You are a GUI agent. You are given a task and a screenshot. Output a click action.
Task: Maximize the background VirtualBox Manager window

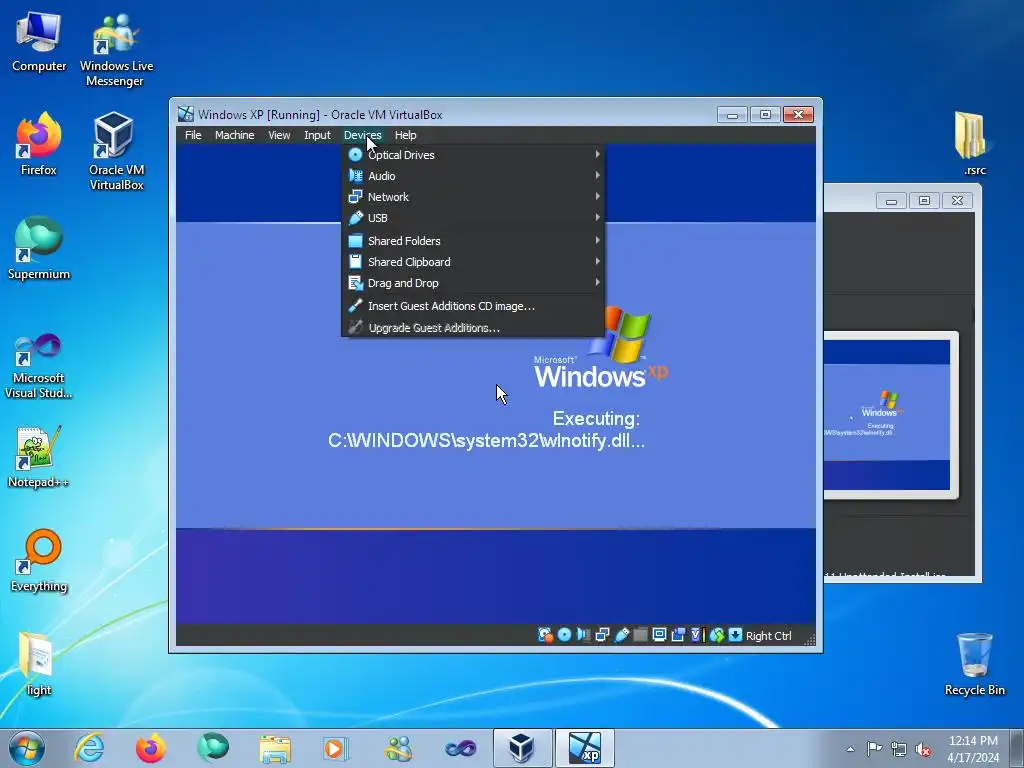[x=924, y=200]
